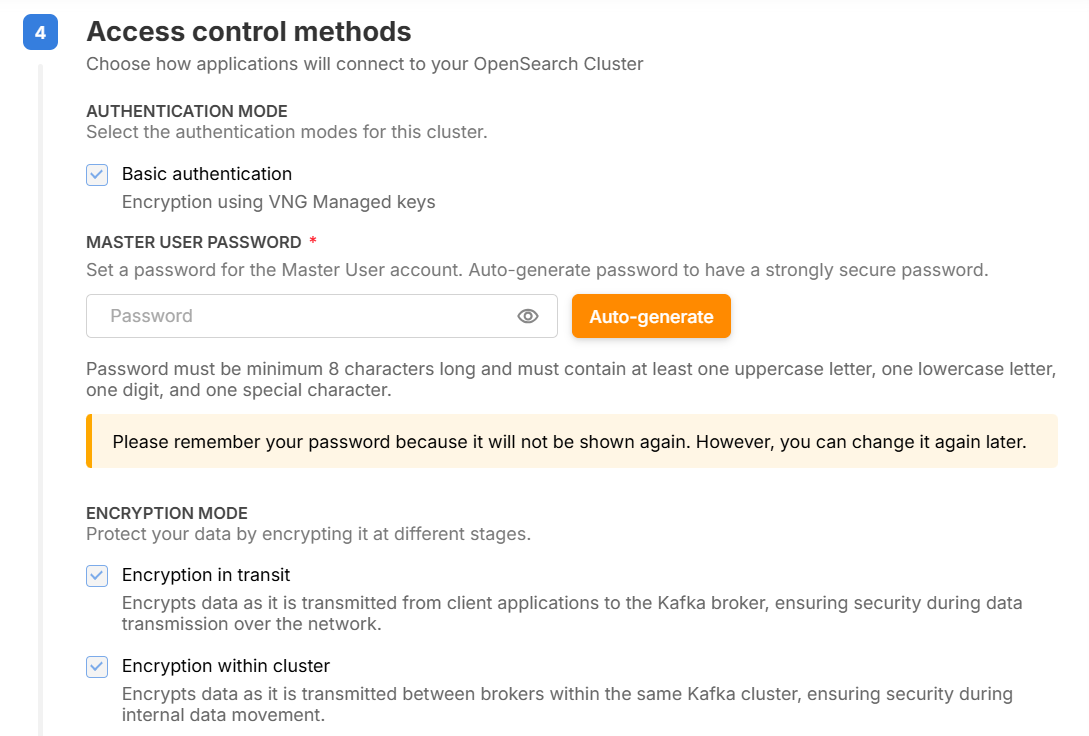Viewport: 1089px width, 736px height.
Task: Click the vertical step progress line
Action: point(40,400)
